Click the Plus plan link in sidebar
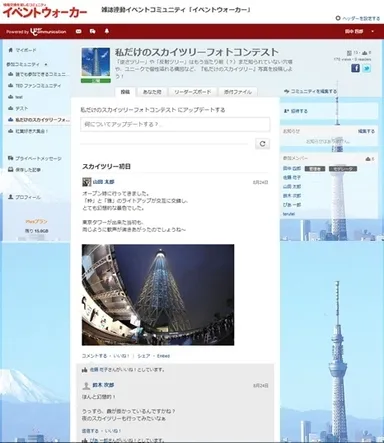The image size is (384, 443). 36,221
